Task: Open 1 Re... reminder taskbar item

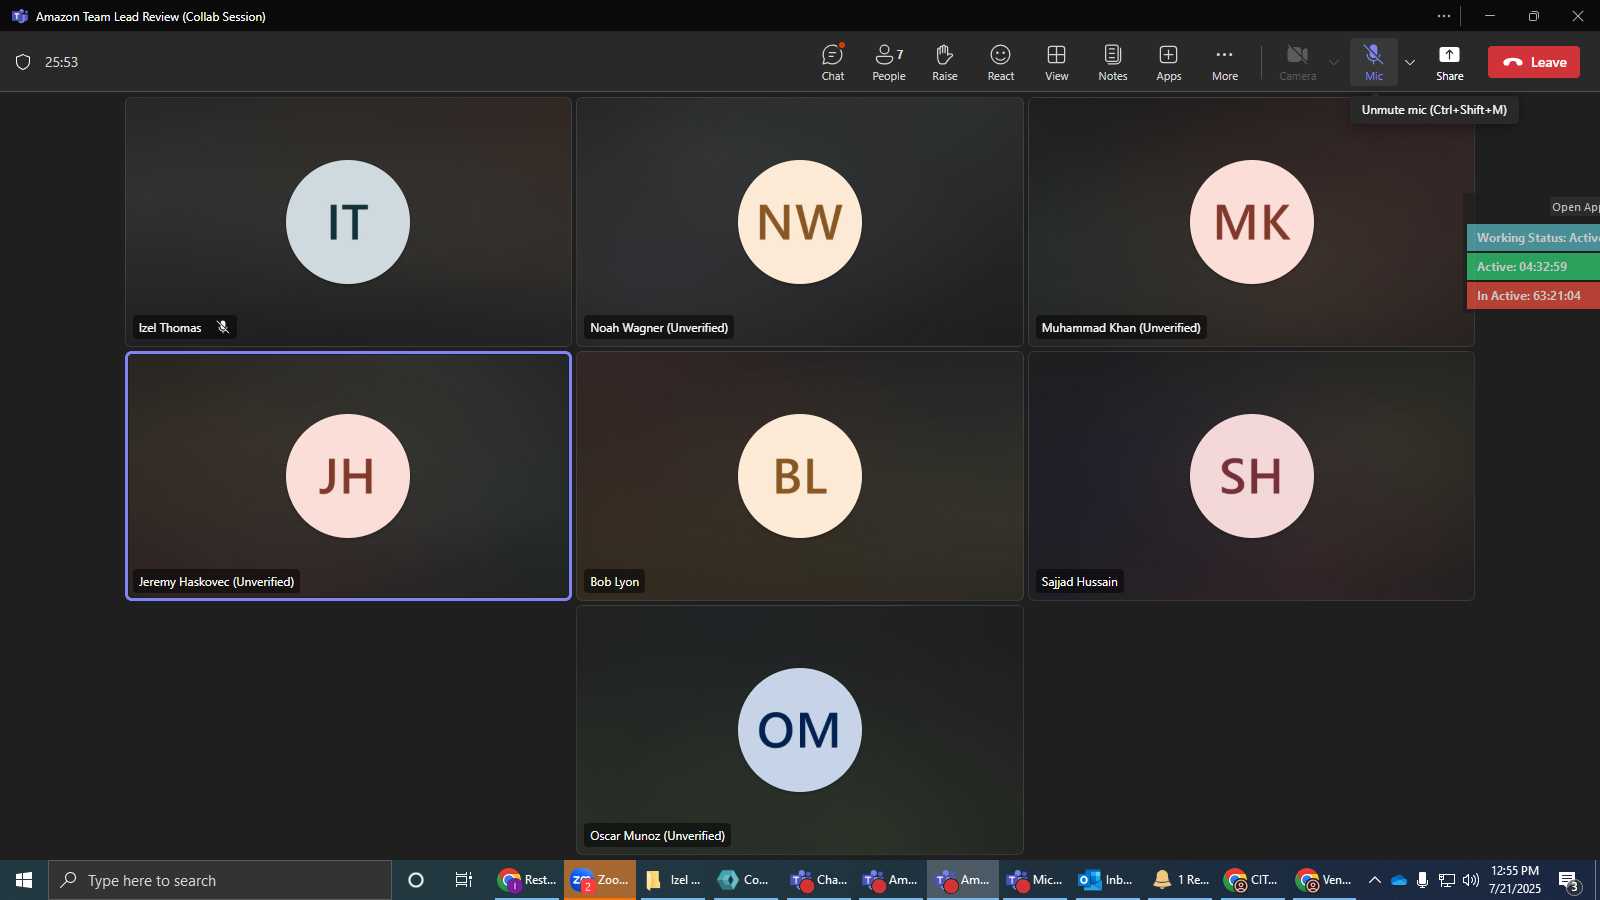Action: click(1180, 880)
